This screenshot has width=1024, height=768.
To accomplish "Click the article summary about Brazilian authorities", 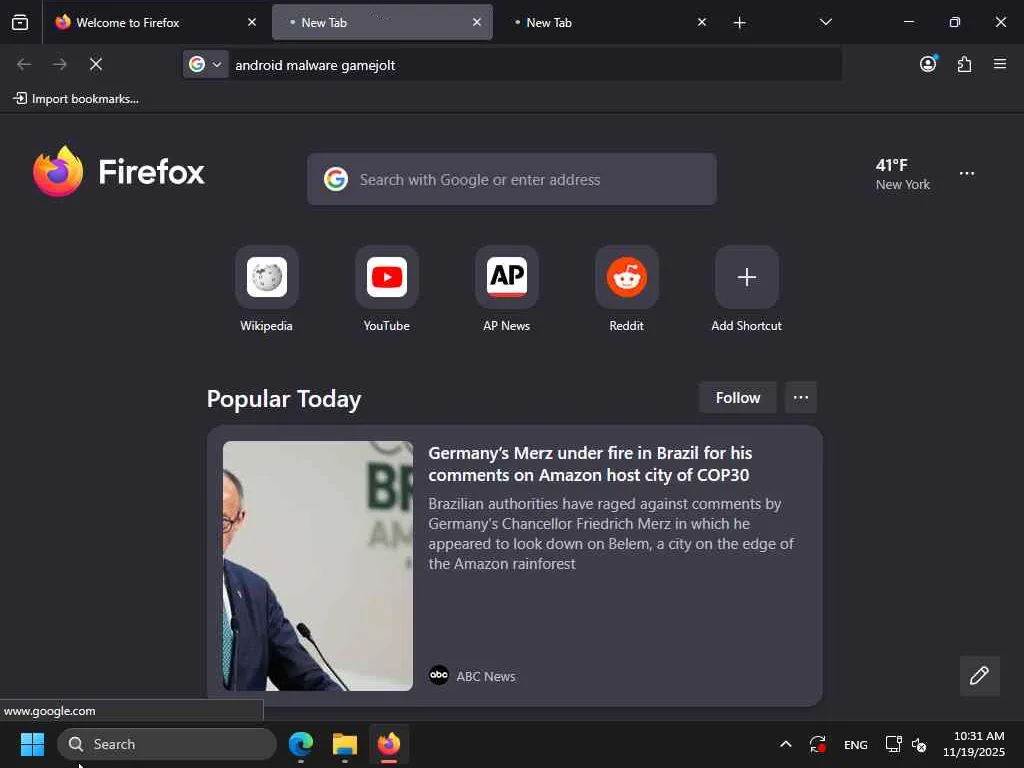I will click(611, 534).
